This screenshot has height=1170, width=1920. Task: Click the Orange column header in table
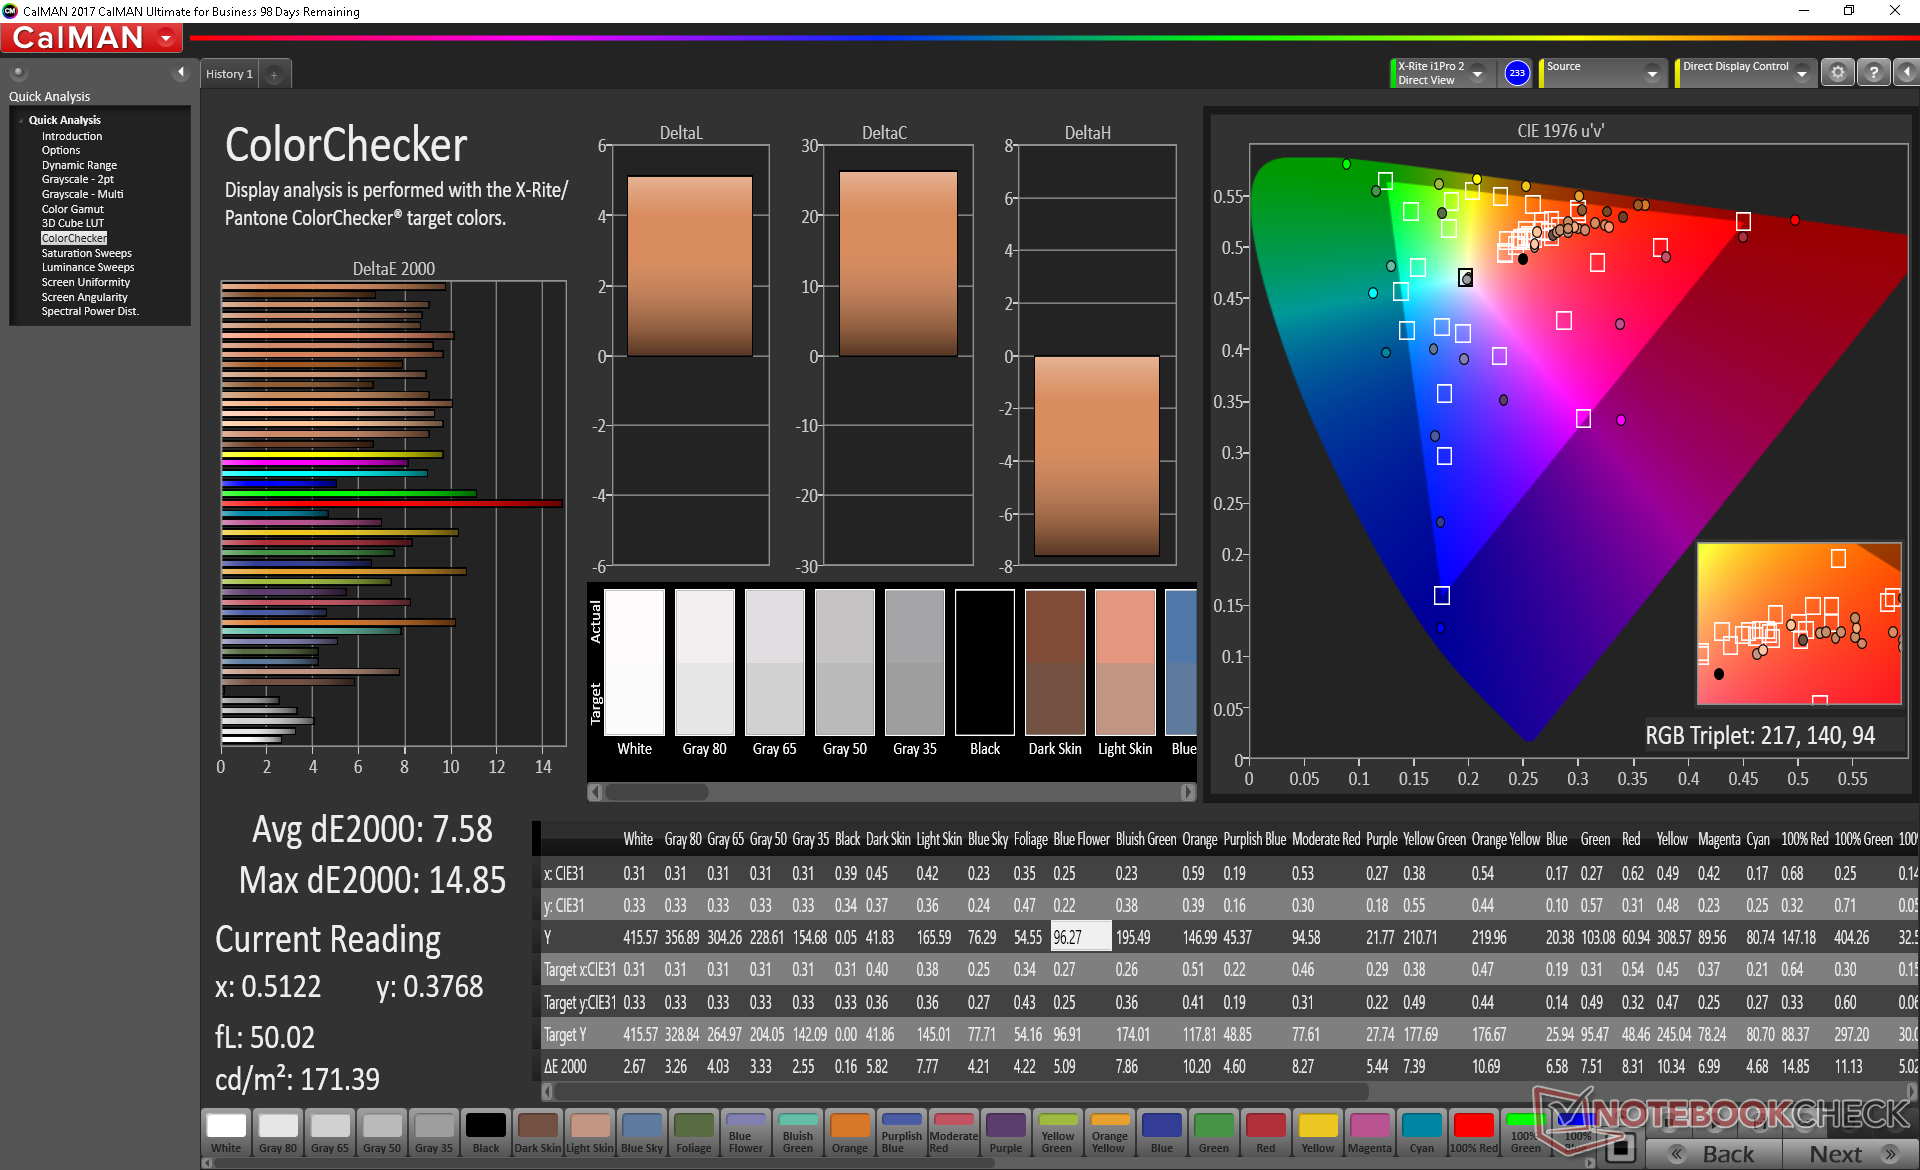pos(1199,840)
